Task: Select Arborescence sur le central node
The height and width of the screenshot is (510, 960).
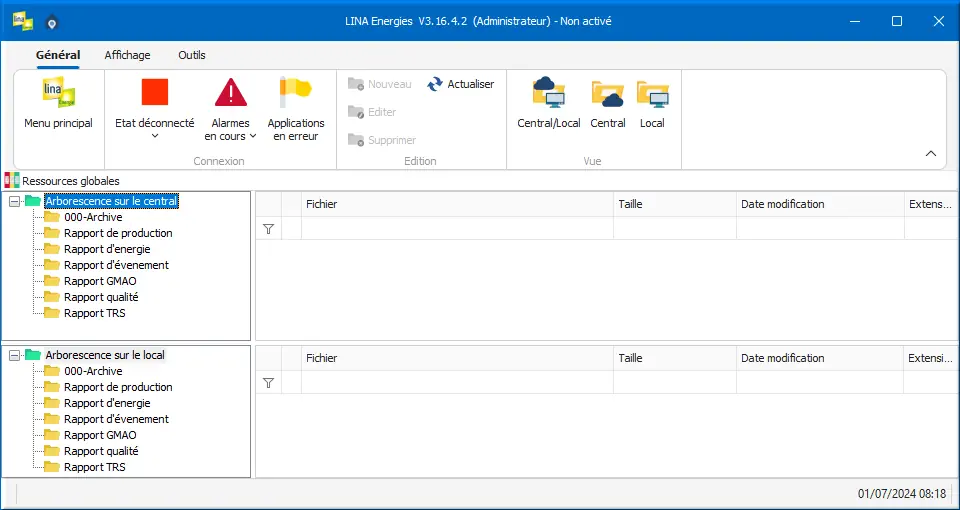Action: (111, 201)
